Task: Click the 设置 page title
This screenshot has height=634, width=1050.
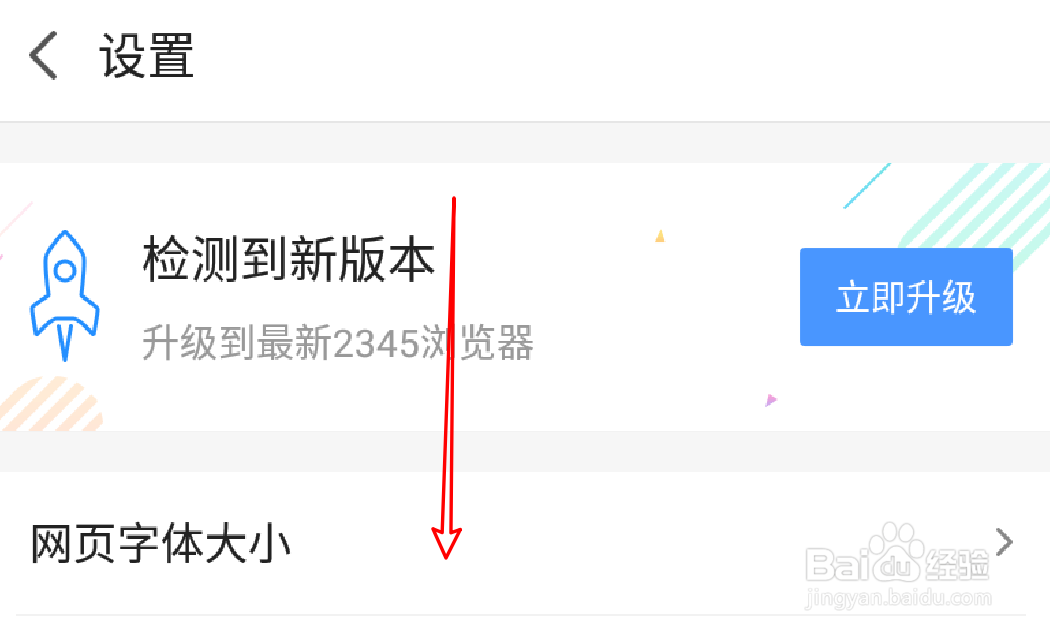Action: pyautogui.click(x=147, y=56)
